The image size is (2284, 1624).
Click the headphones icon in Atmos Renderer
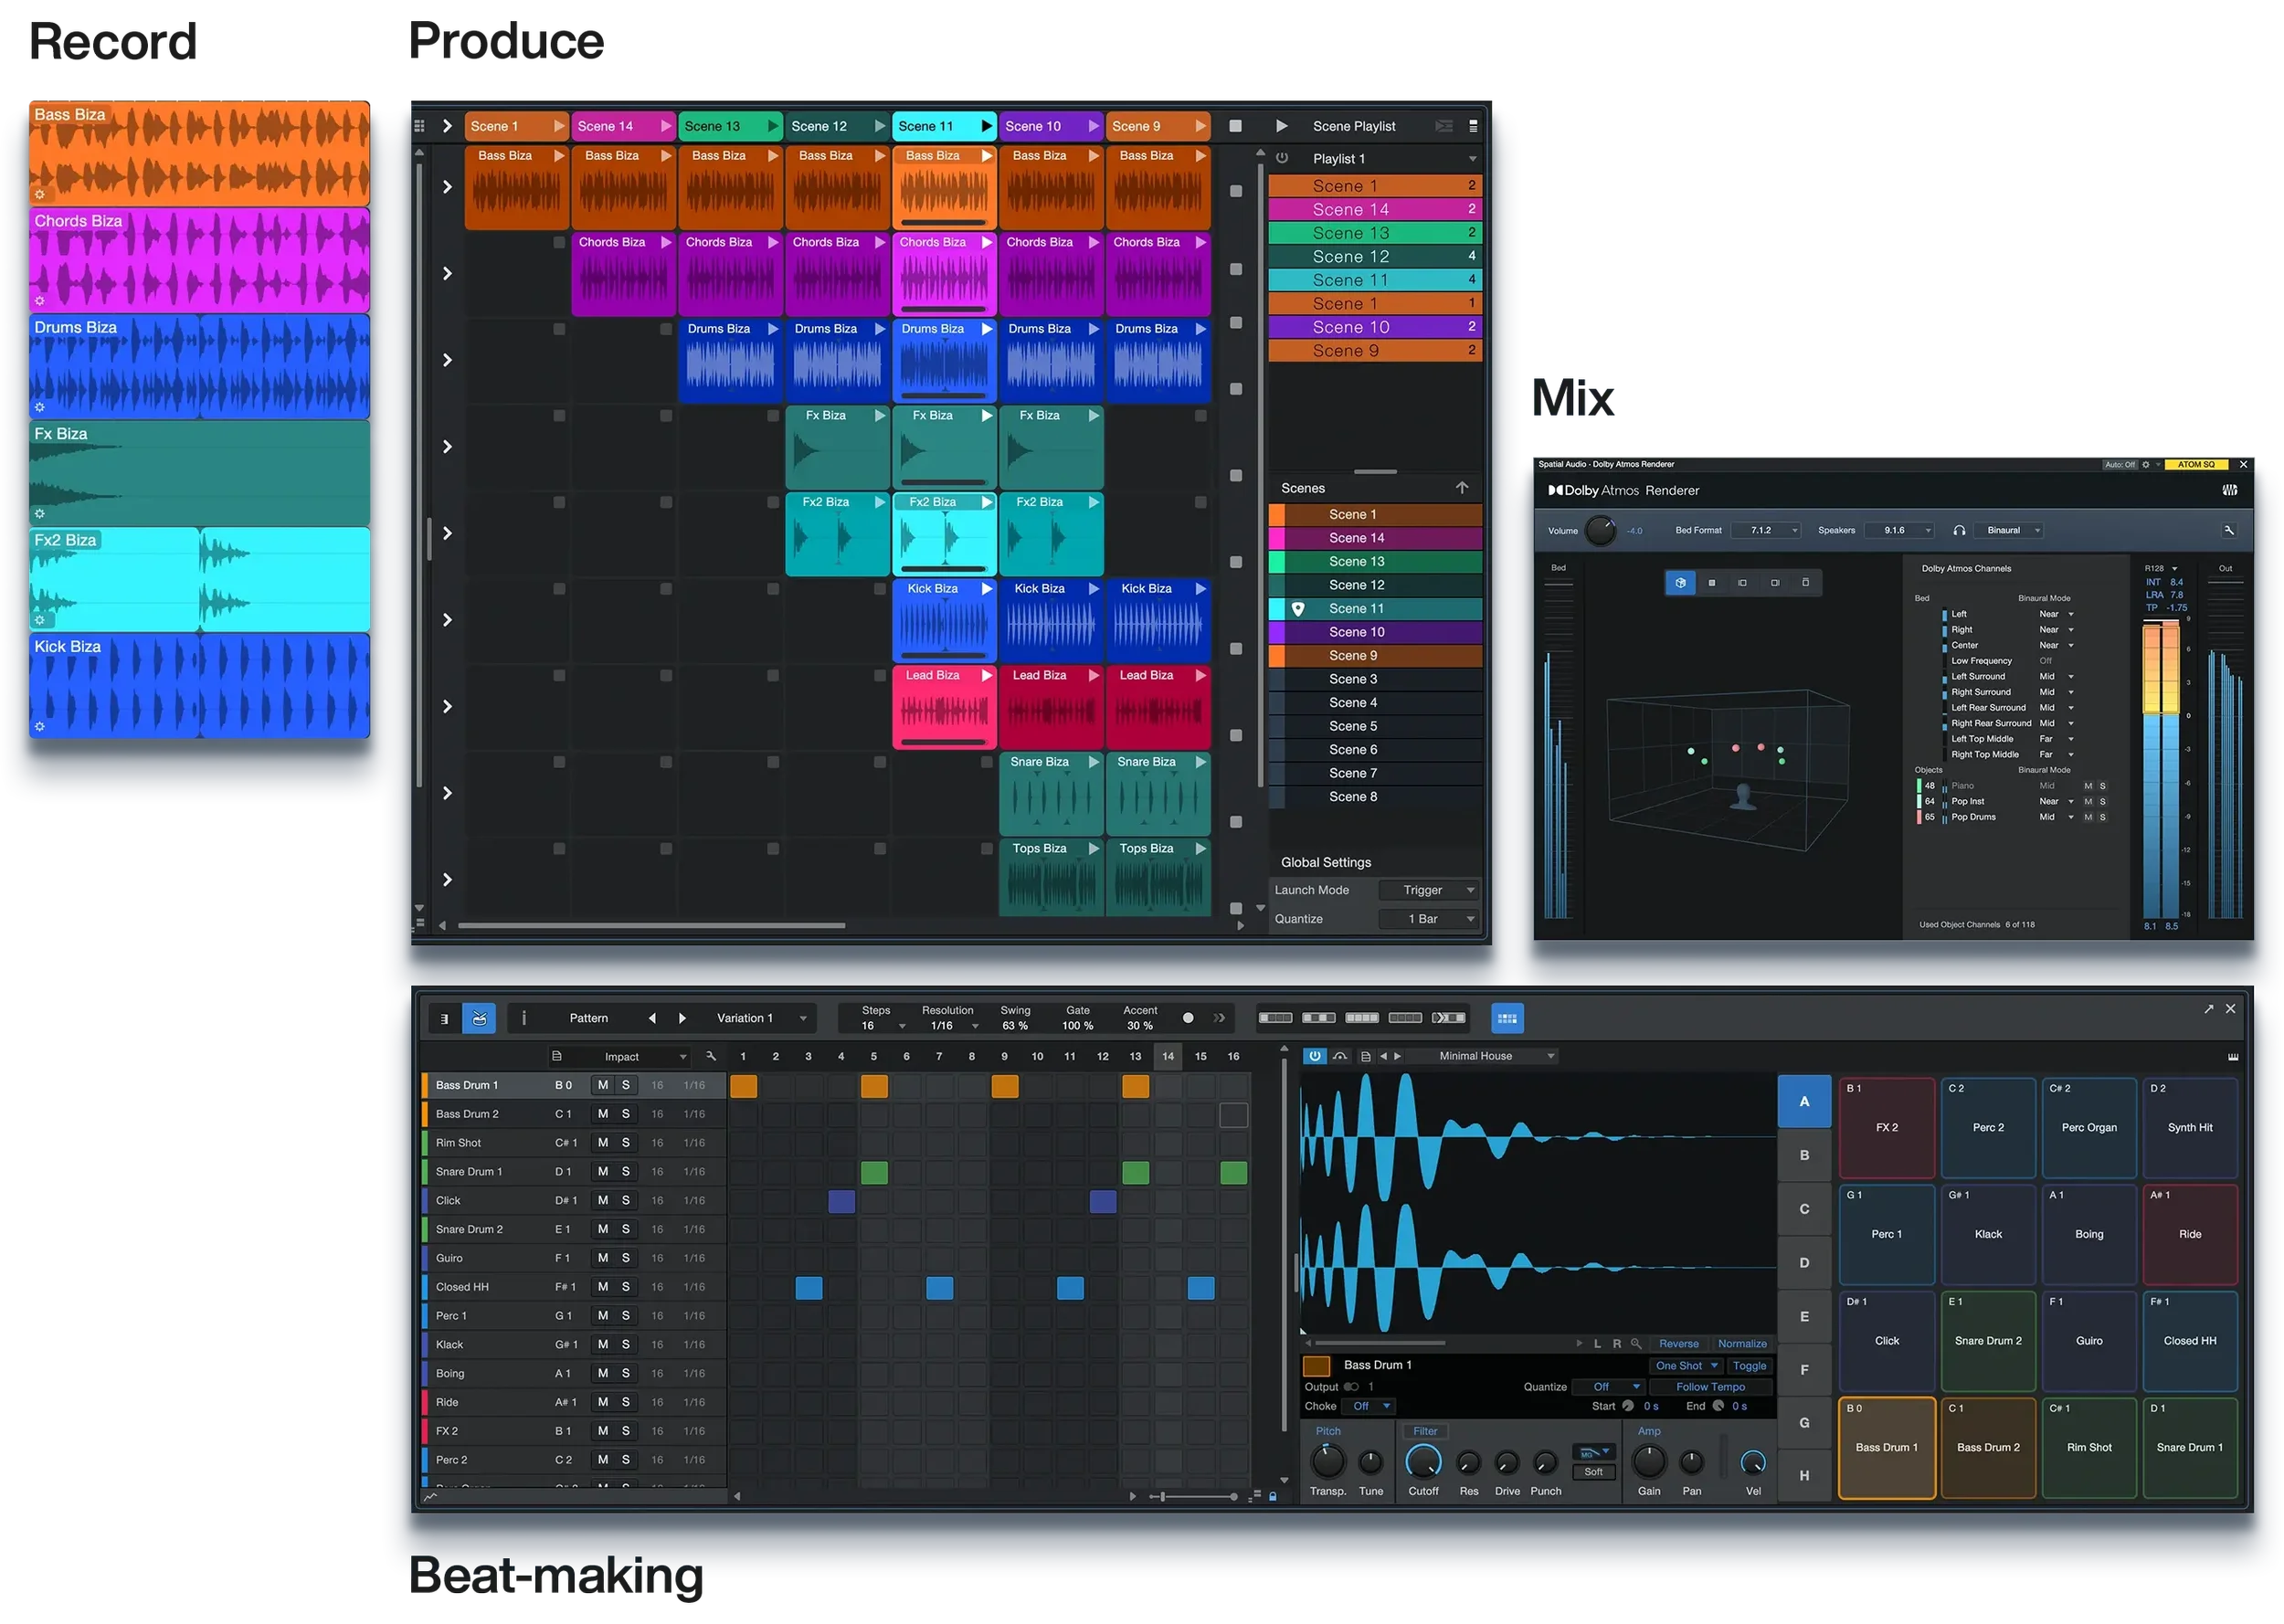point(1959,531)
